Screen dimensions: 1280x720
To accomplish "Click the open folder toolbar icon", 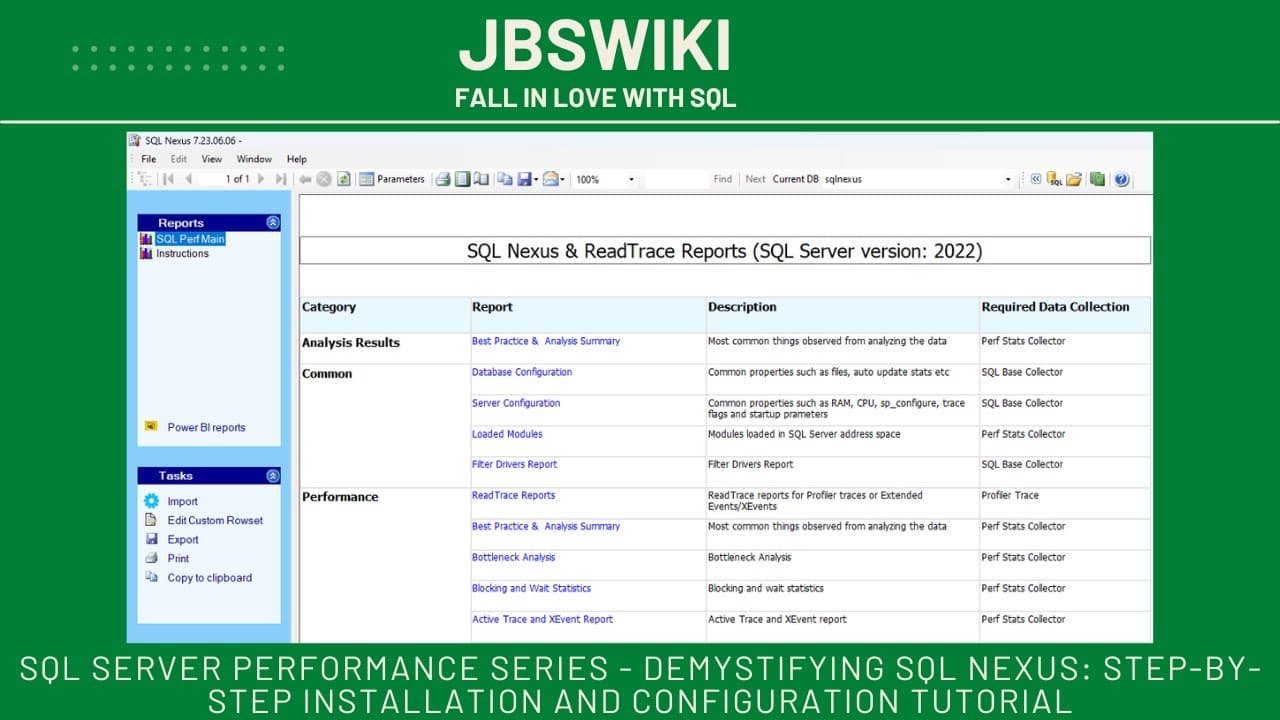I will 1074,179.
